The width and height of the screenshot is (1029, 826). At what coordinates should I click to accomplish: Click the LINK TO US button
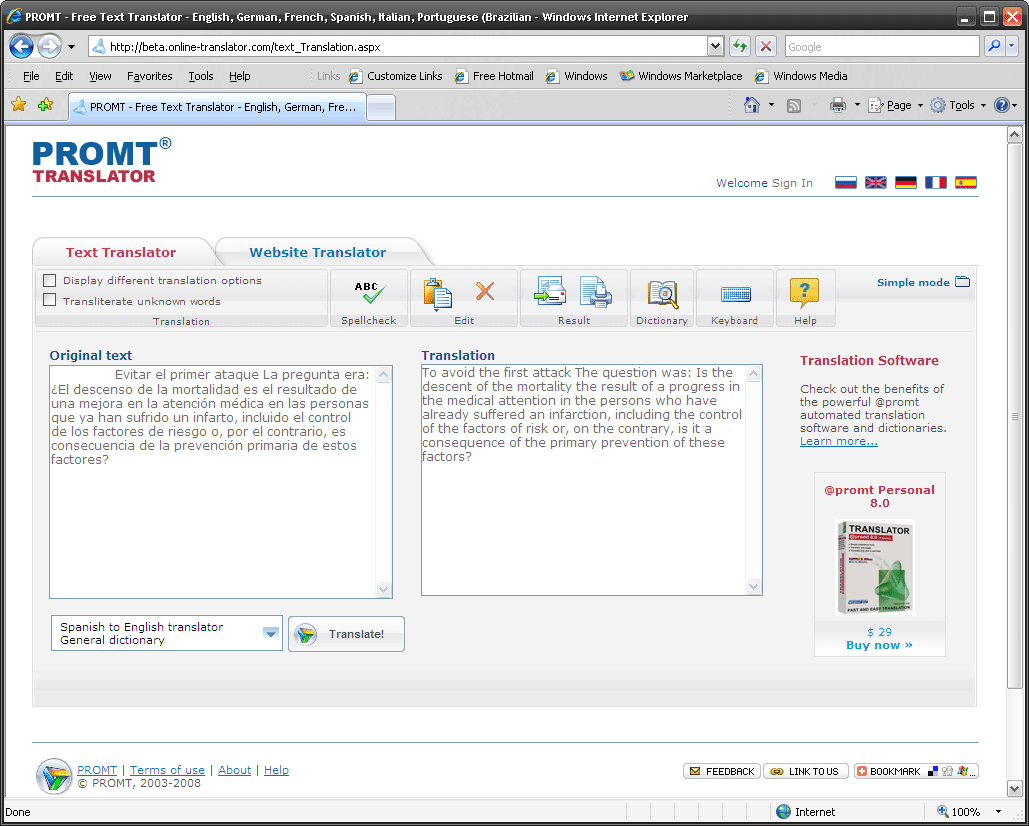806,771
